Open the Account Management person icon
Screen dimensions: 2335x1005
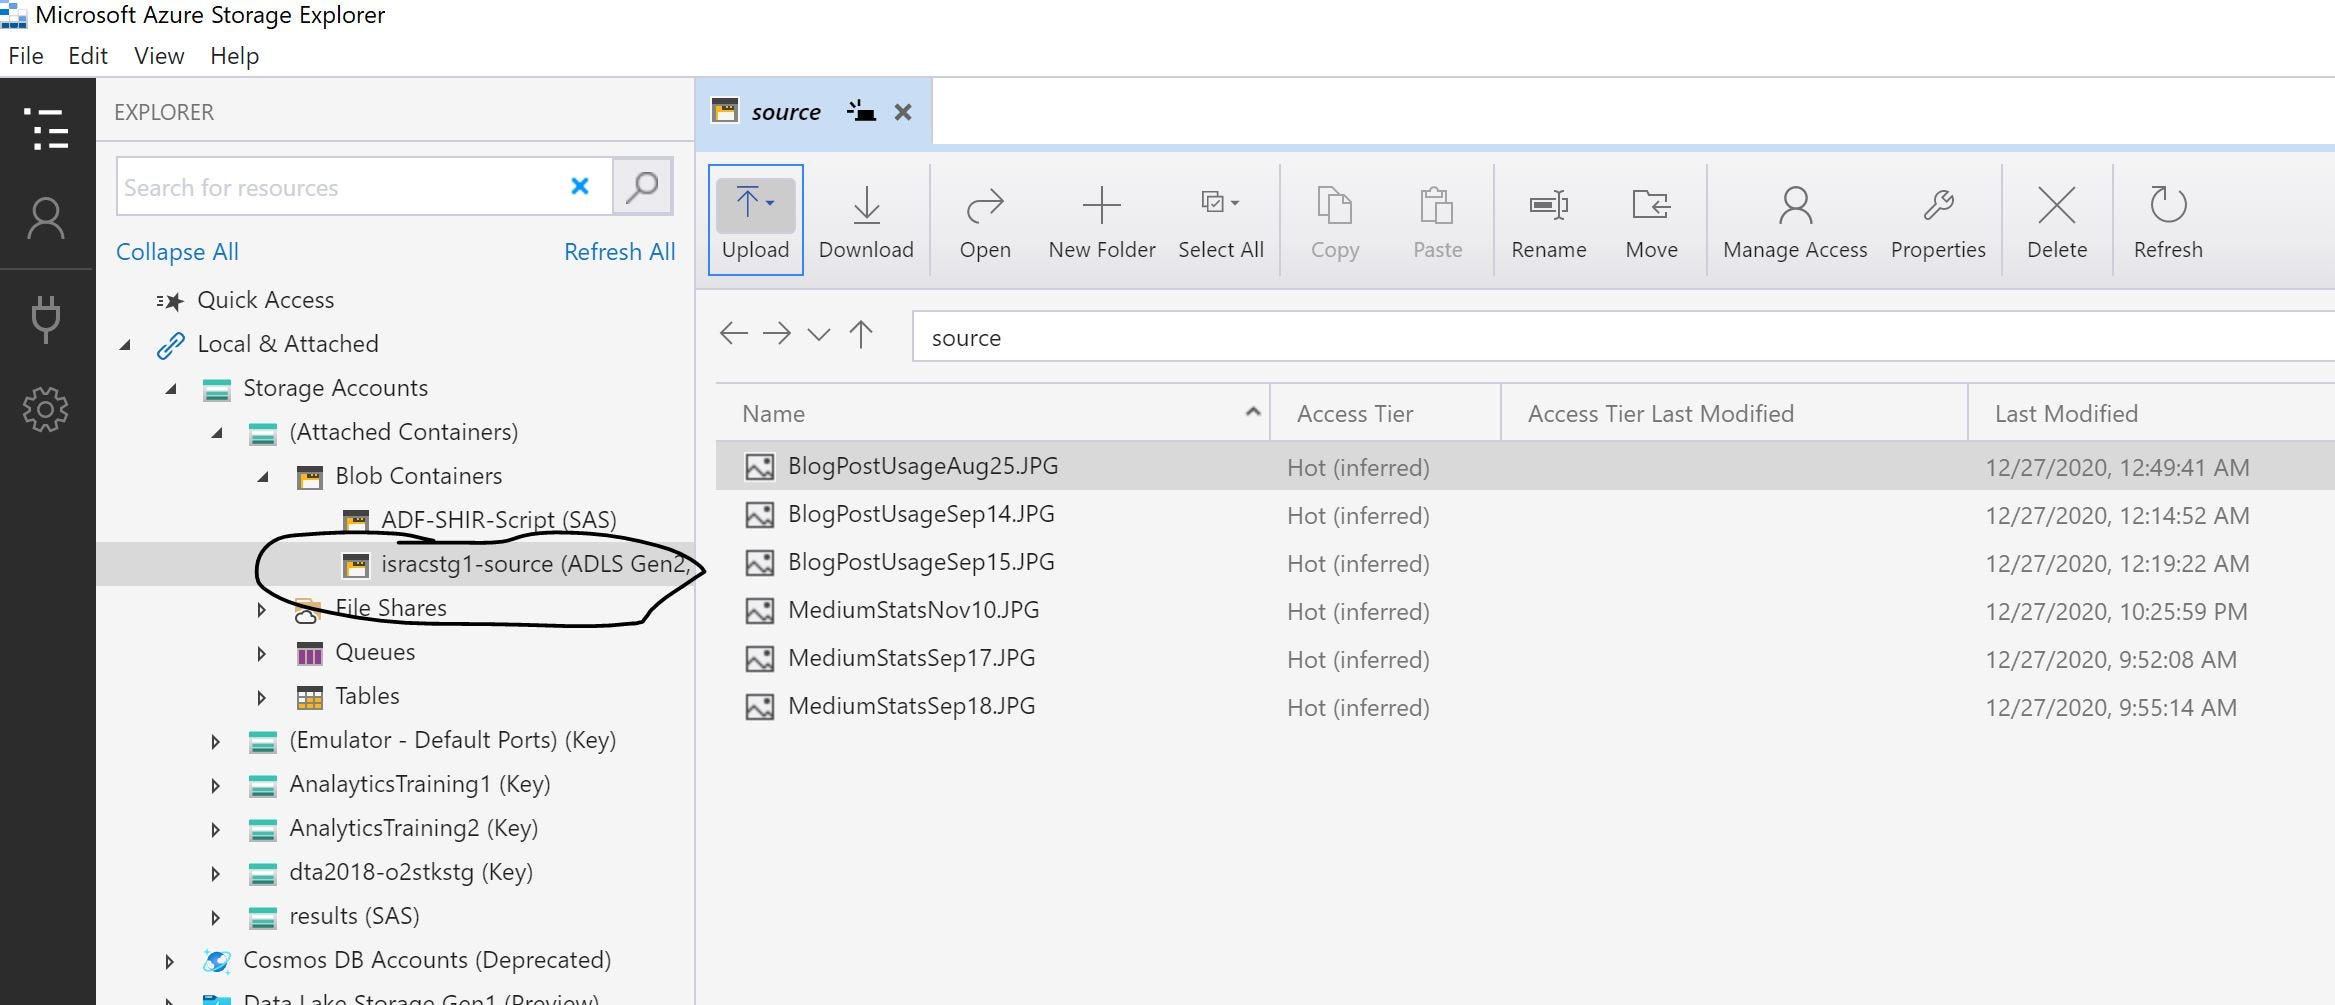click(x=47, y=219)
